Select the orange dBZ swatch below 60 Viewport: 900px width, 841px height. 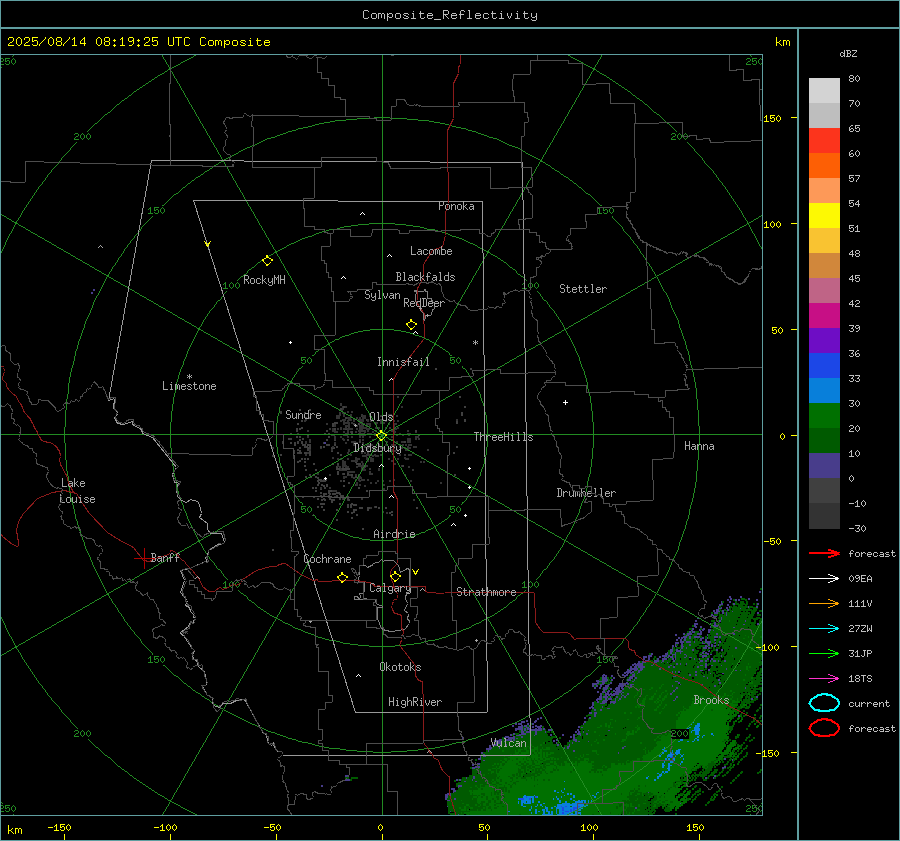(824, 165)
